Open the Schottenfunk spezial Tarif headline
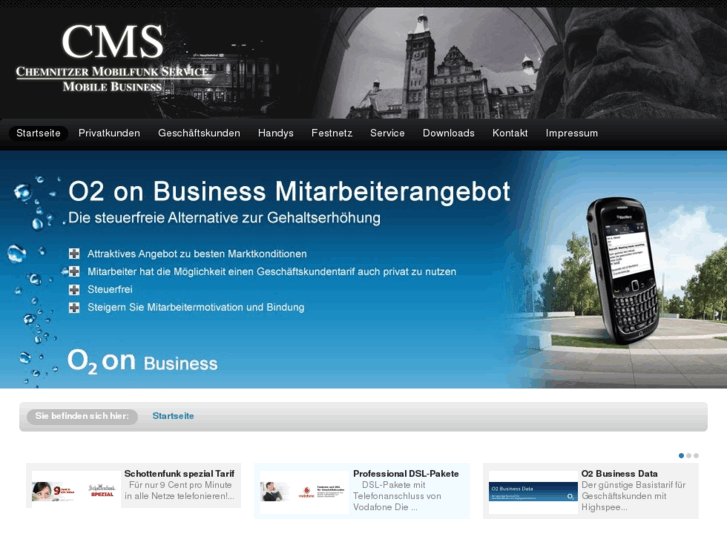Screen dimensions: 727x545 [179, 474]
